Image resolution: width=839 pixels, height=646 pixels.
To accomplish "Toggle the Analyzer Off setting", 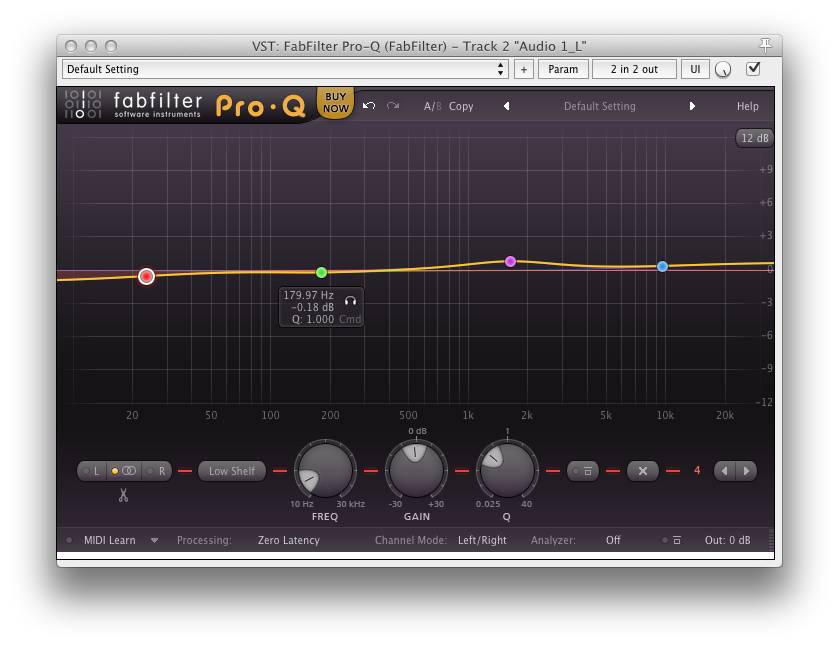I will 613,540.
